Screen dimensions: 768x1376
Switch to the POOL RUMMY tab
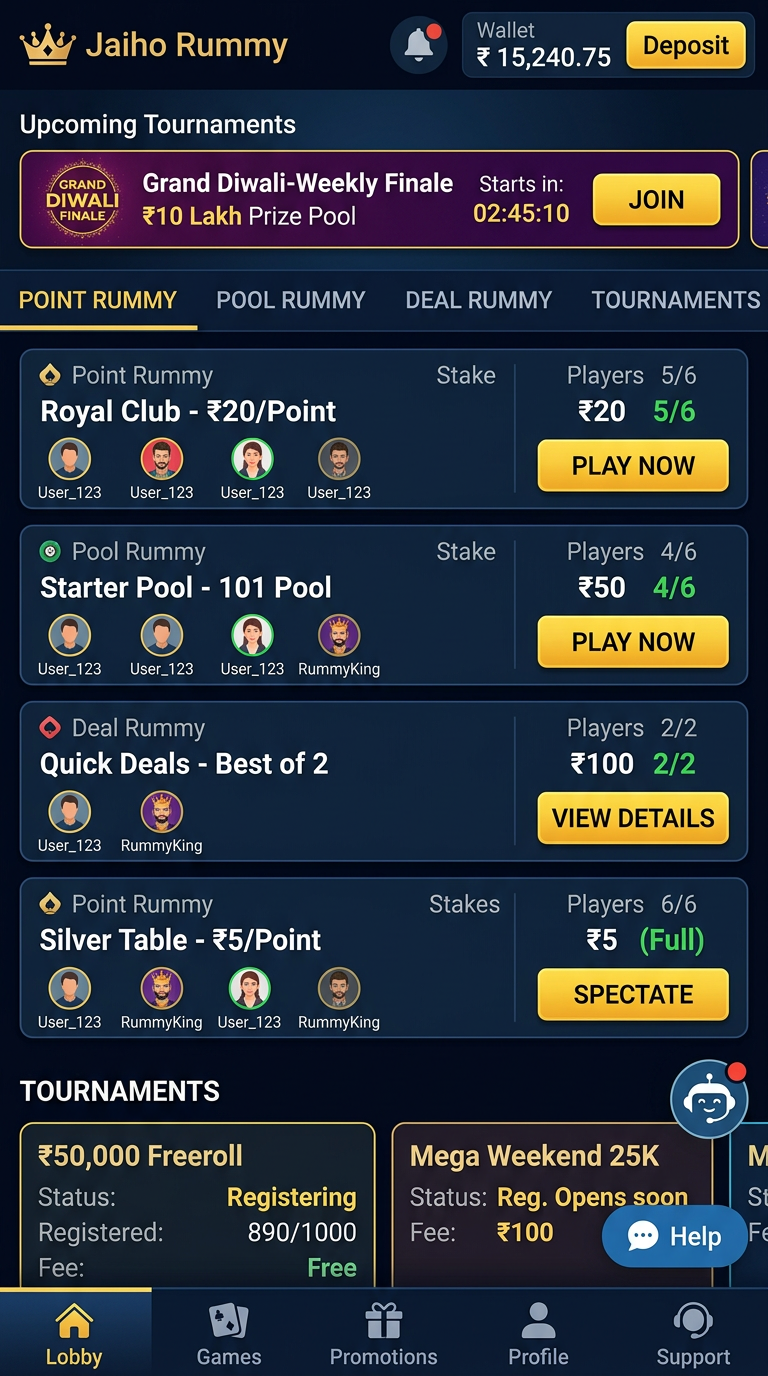(291, 299)
